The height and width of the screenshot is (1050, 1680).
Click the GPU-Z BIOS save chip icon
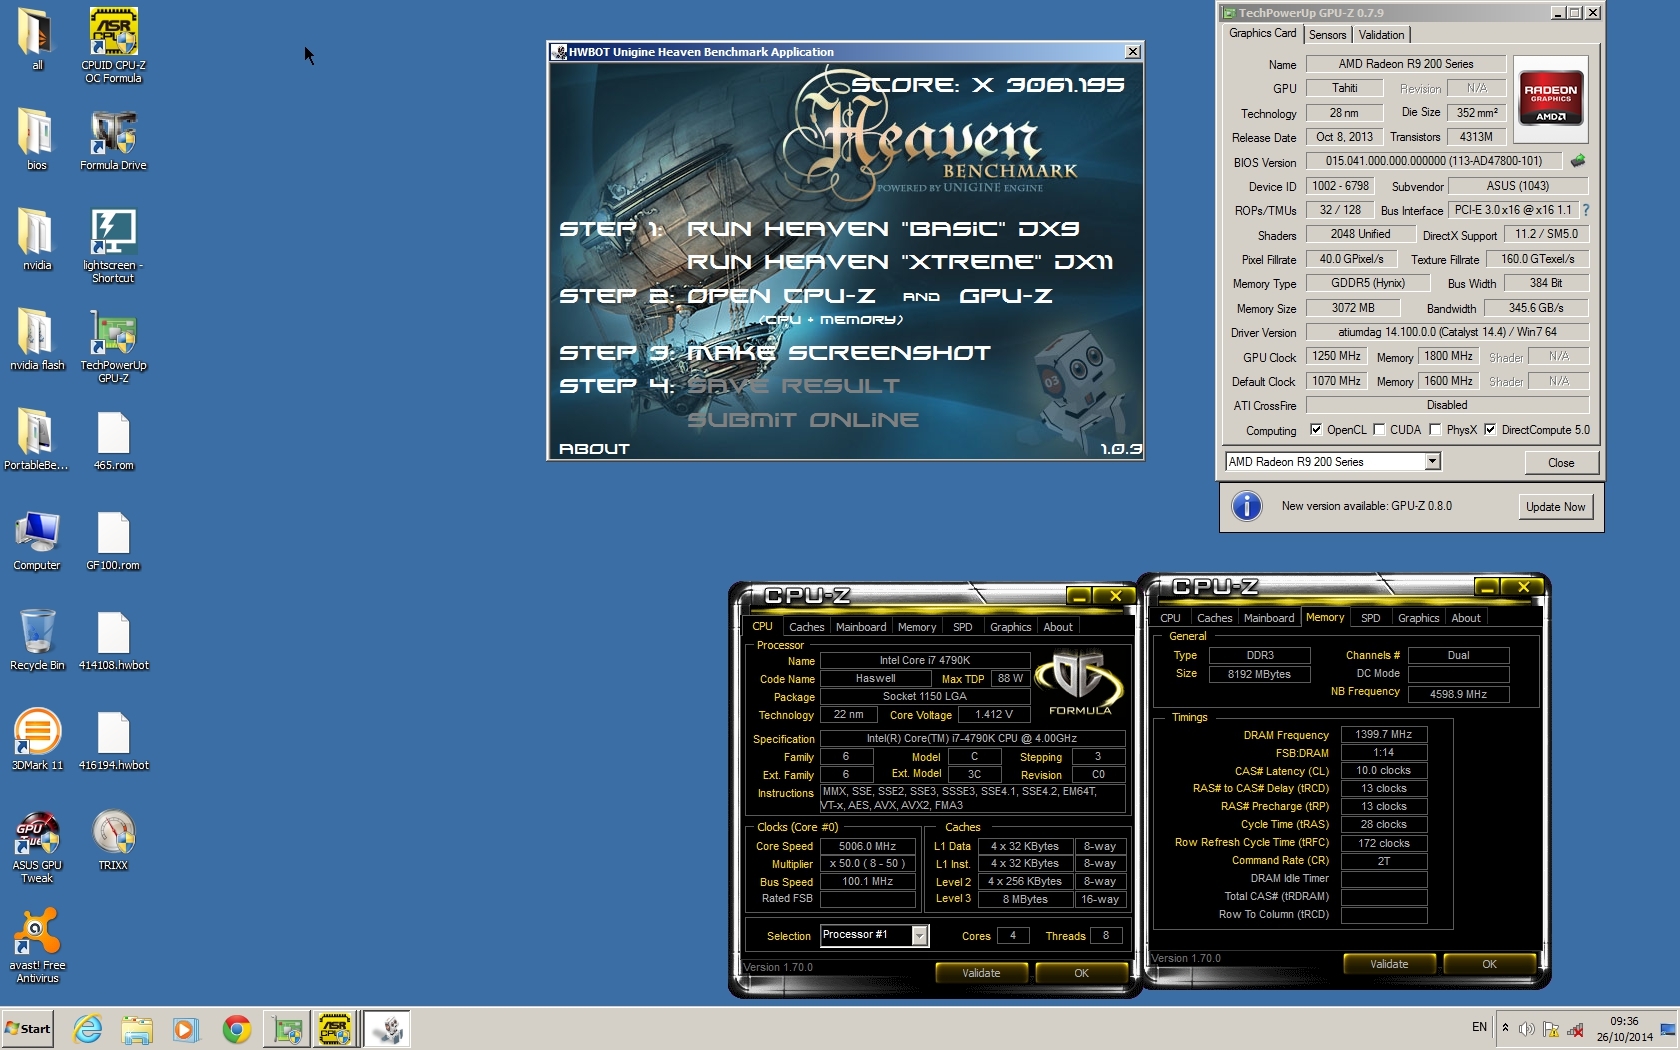coord(1578,161)
